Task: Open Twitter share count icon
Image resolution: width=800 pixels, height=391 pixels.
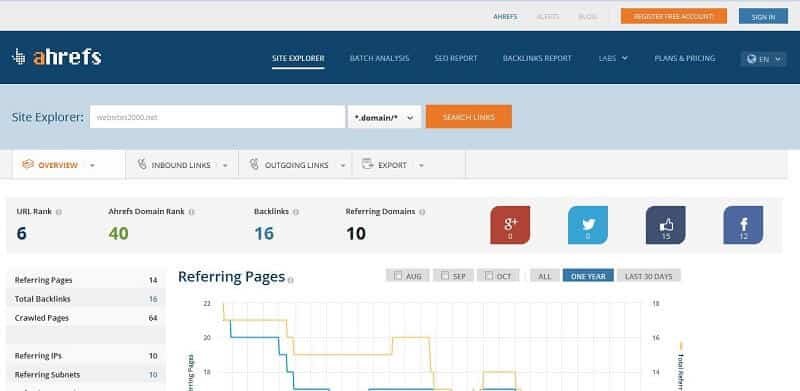Action: click(x=588, y=225)
